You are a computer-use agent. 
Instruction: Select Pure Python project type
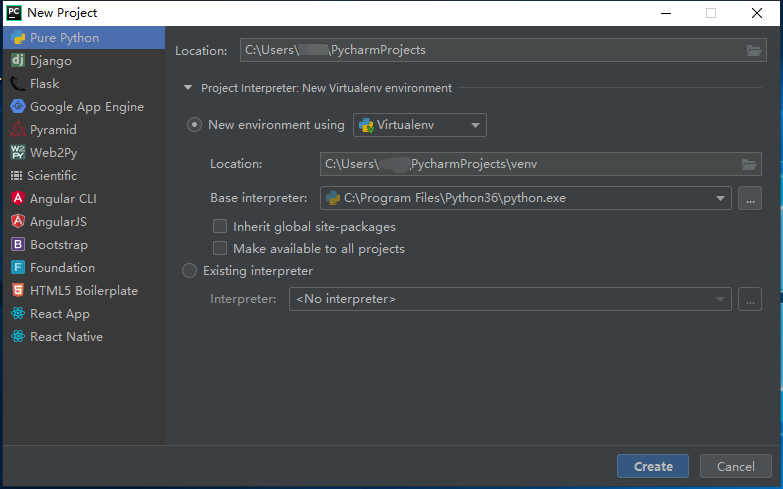(x=64, y=38)
